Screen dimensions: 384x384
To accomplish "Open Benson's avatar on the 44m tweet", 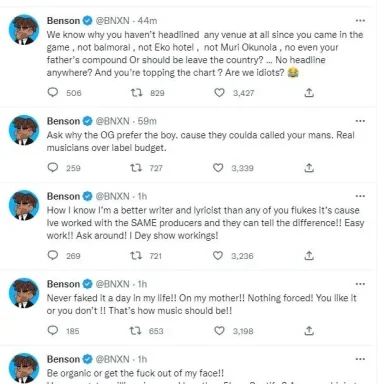I will 24,29.
